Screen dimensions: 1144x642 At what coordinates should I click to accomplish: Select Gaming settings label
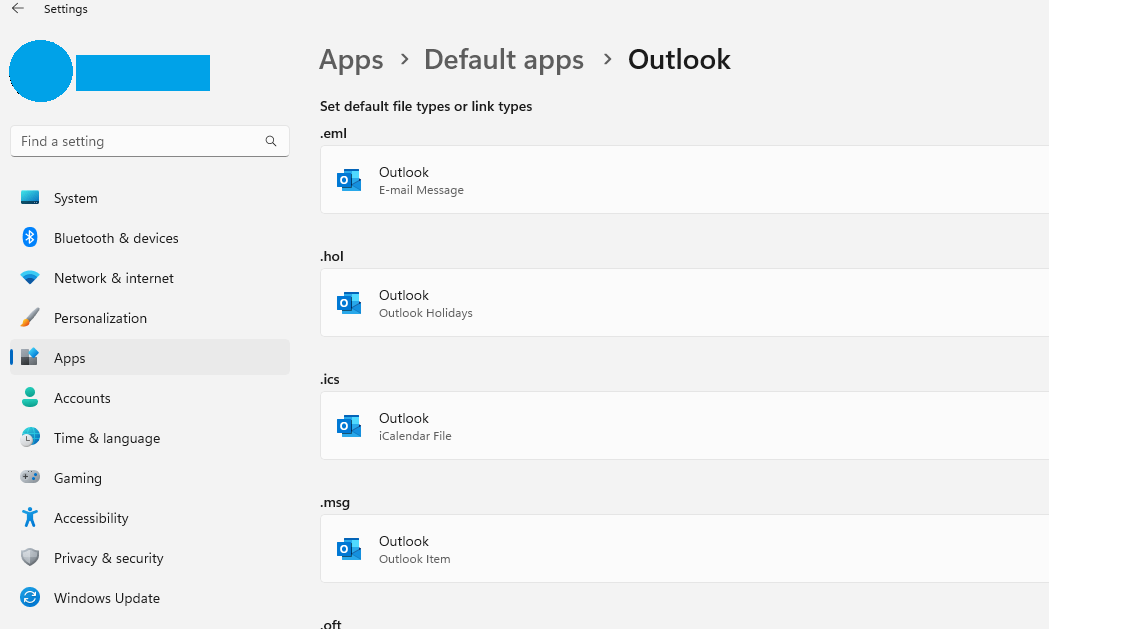(77, 479)
